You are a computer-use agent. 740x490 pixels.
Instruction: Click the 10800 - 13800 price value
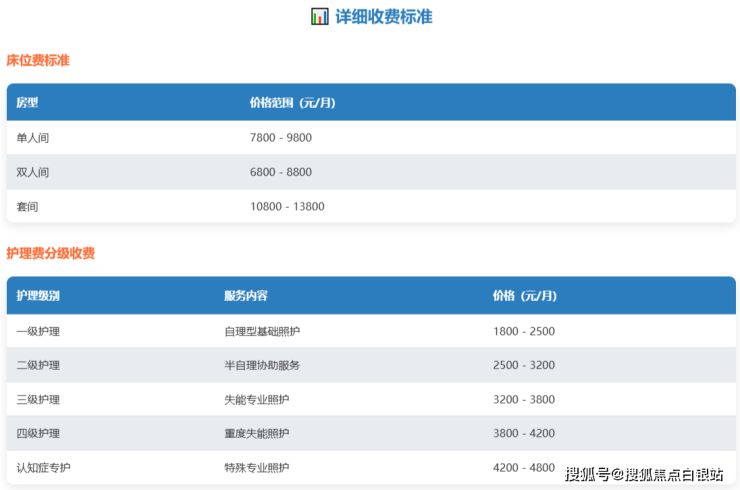coord(287,206)
